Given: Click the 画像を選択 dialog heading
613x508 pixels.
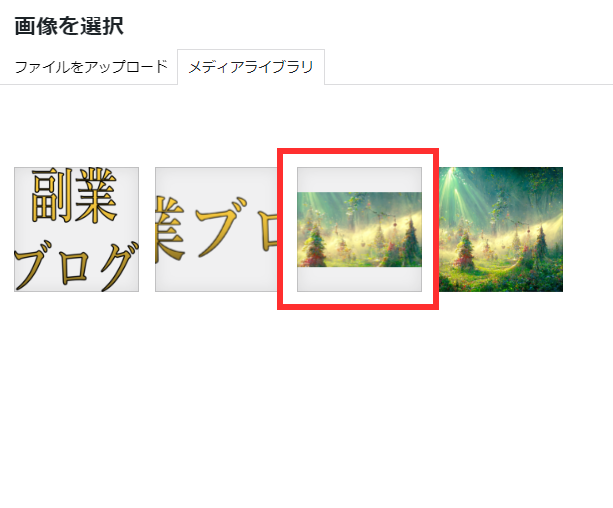Looking at the screenshot, I should [69, 27].
